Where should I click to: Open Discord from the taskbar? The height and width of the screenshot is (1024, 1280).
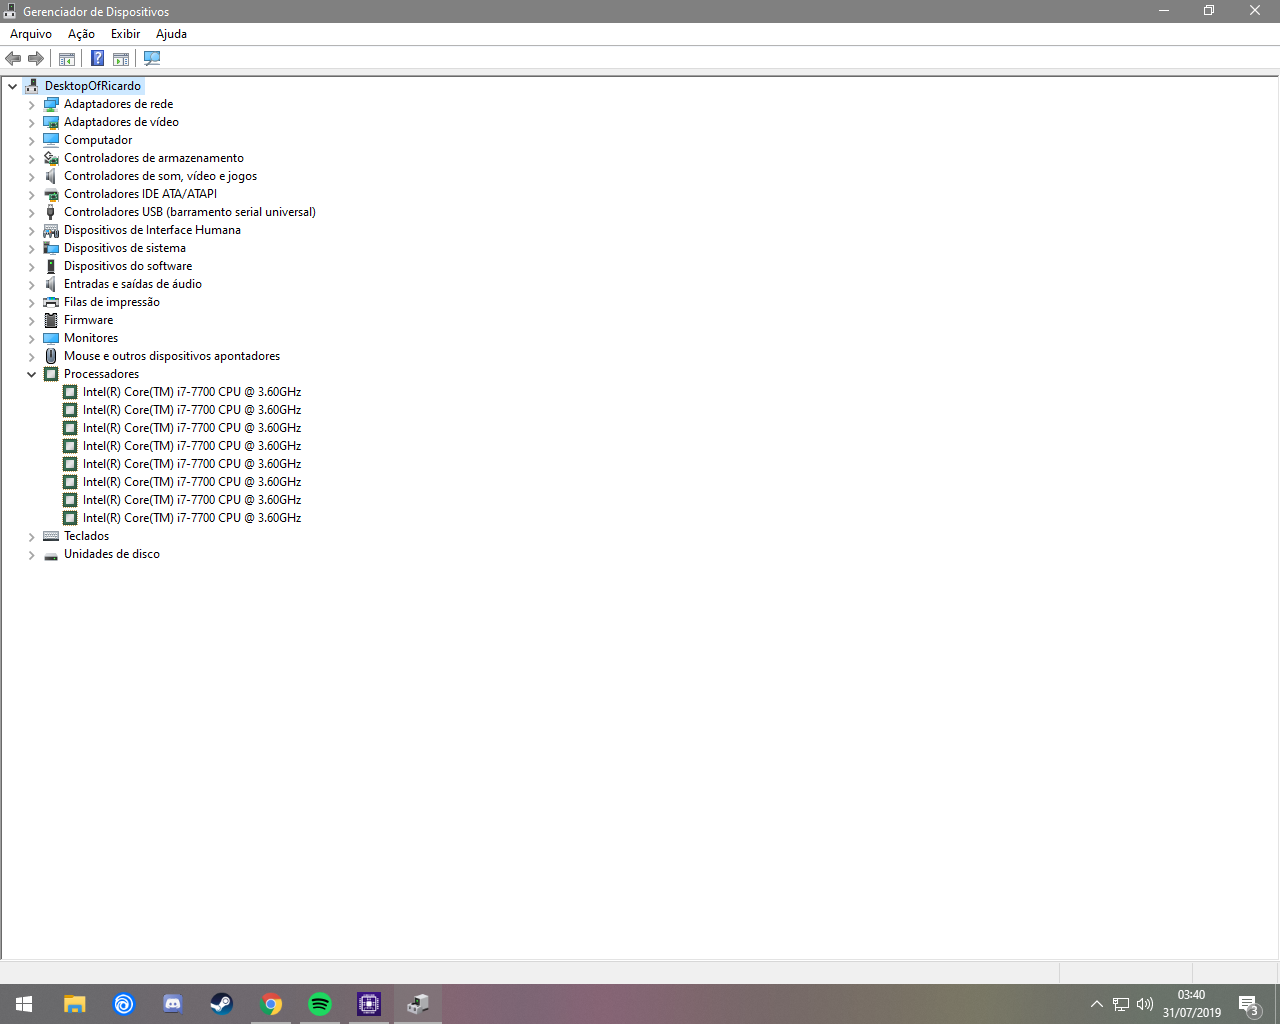click(173, 1004)
